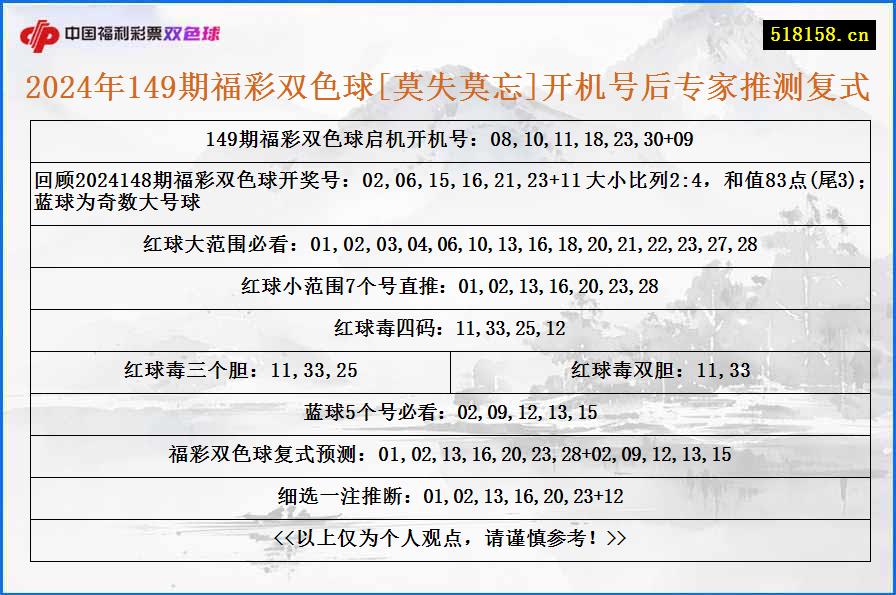
Task: Click the 中国福利彩票 phoenix logo
Action: (x=41, y=31)
